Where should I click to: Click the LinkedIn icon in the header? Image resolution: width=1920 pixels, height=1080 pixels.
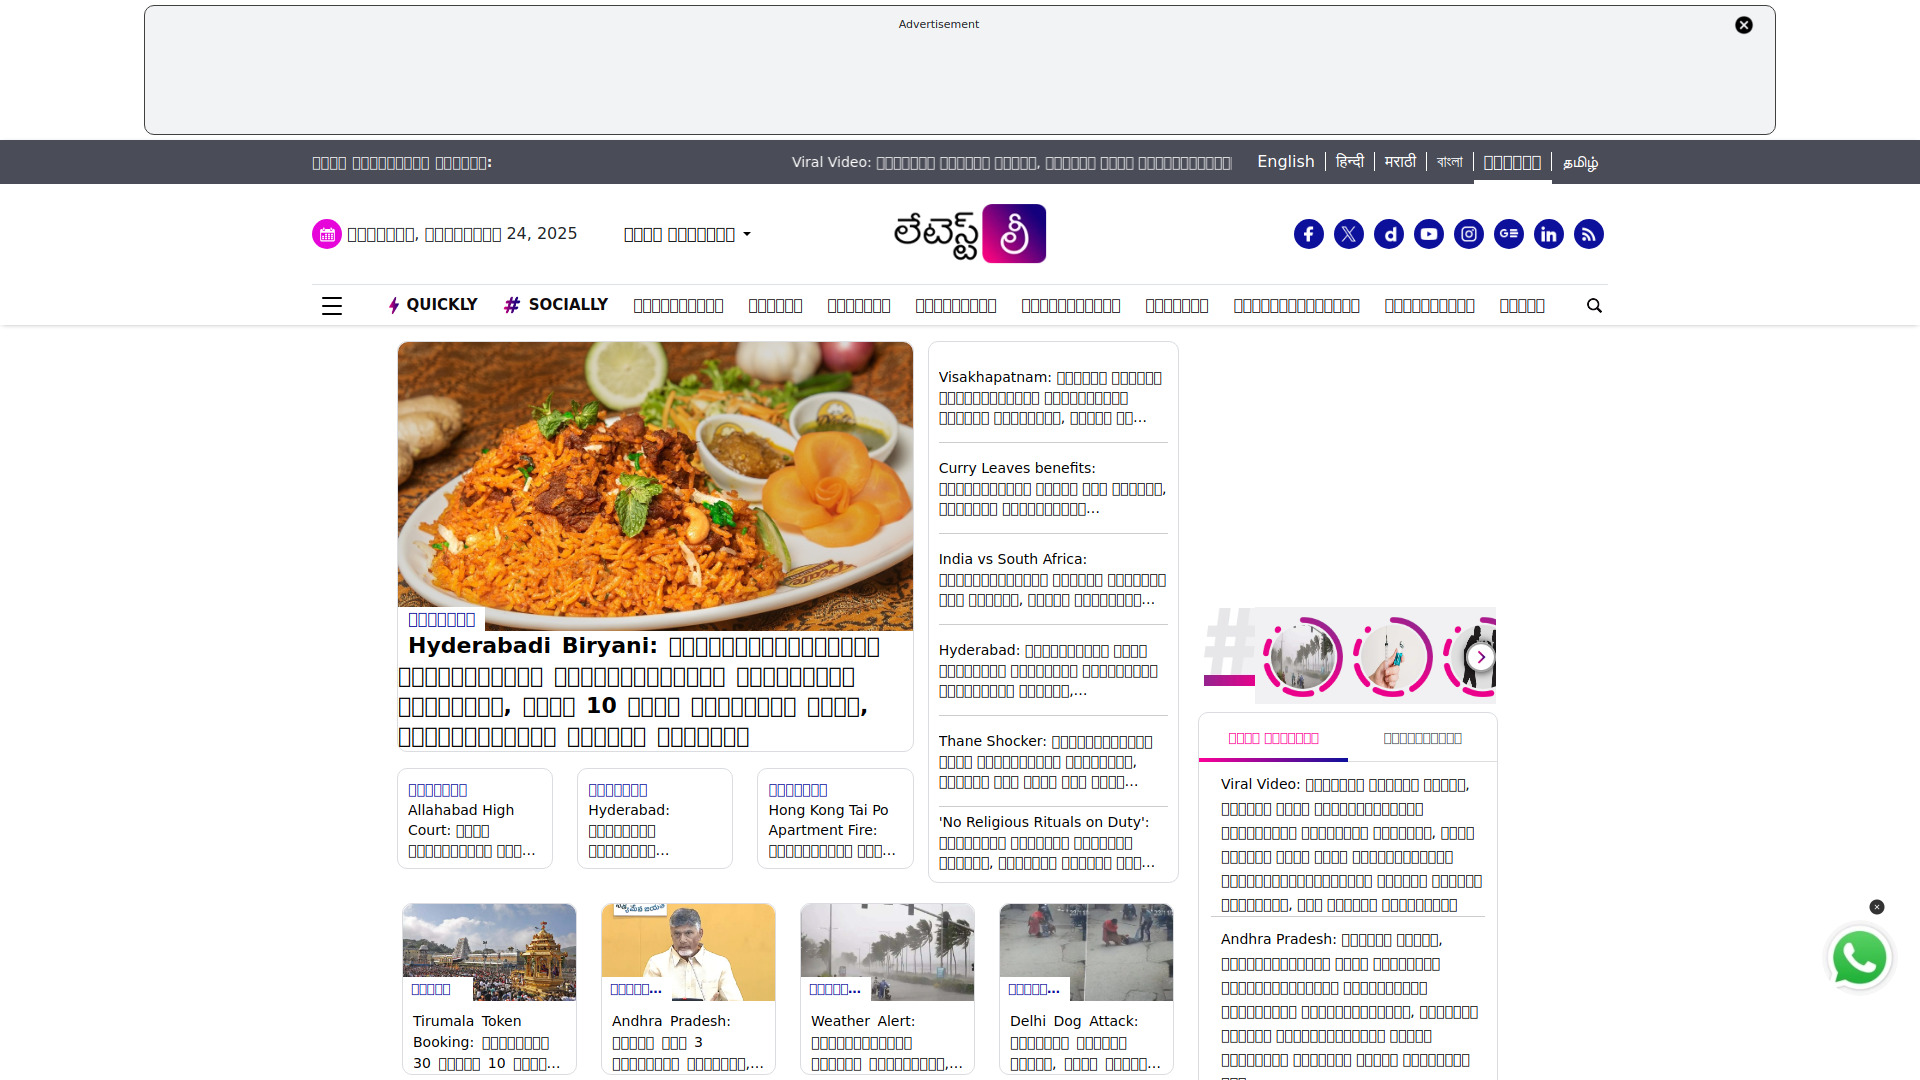1548,233
